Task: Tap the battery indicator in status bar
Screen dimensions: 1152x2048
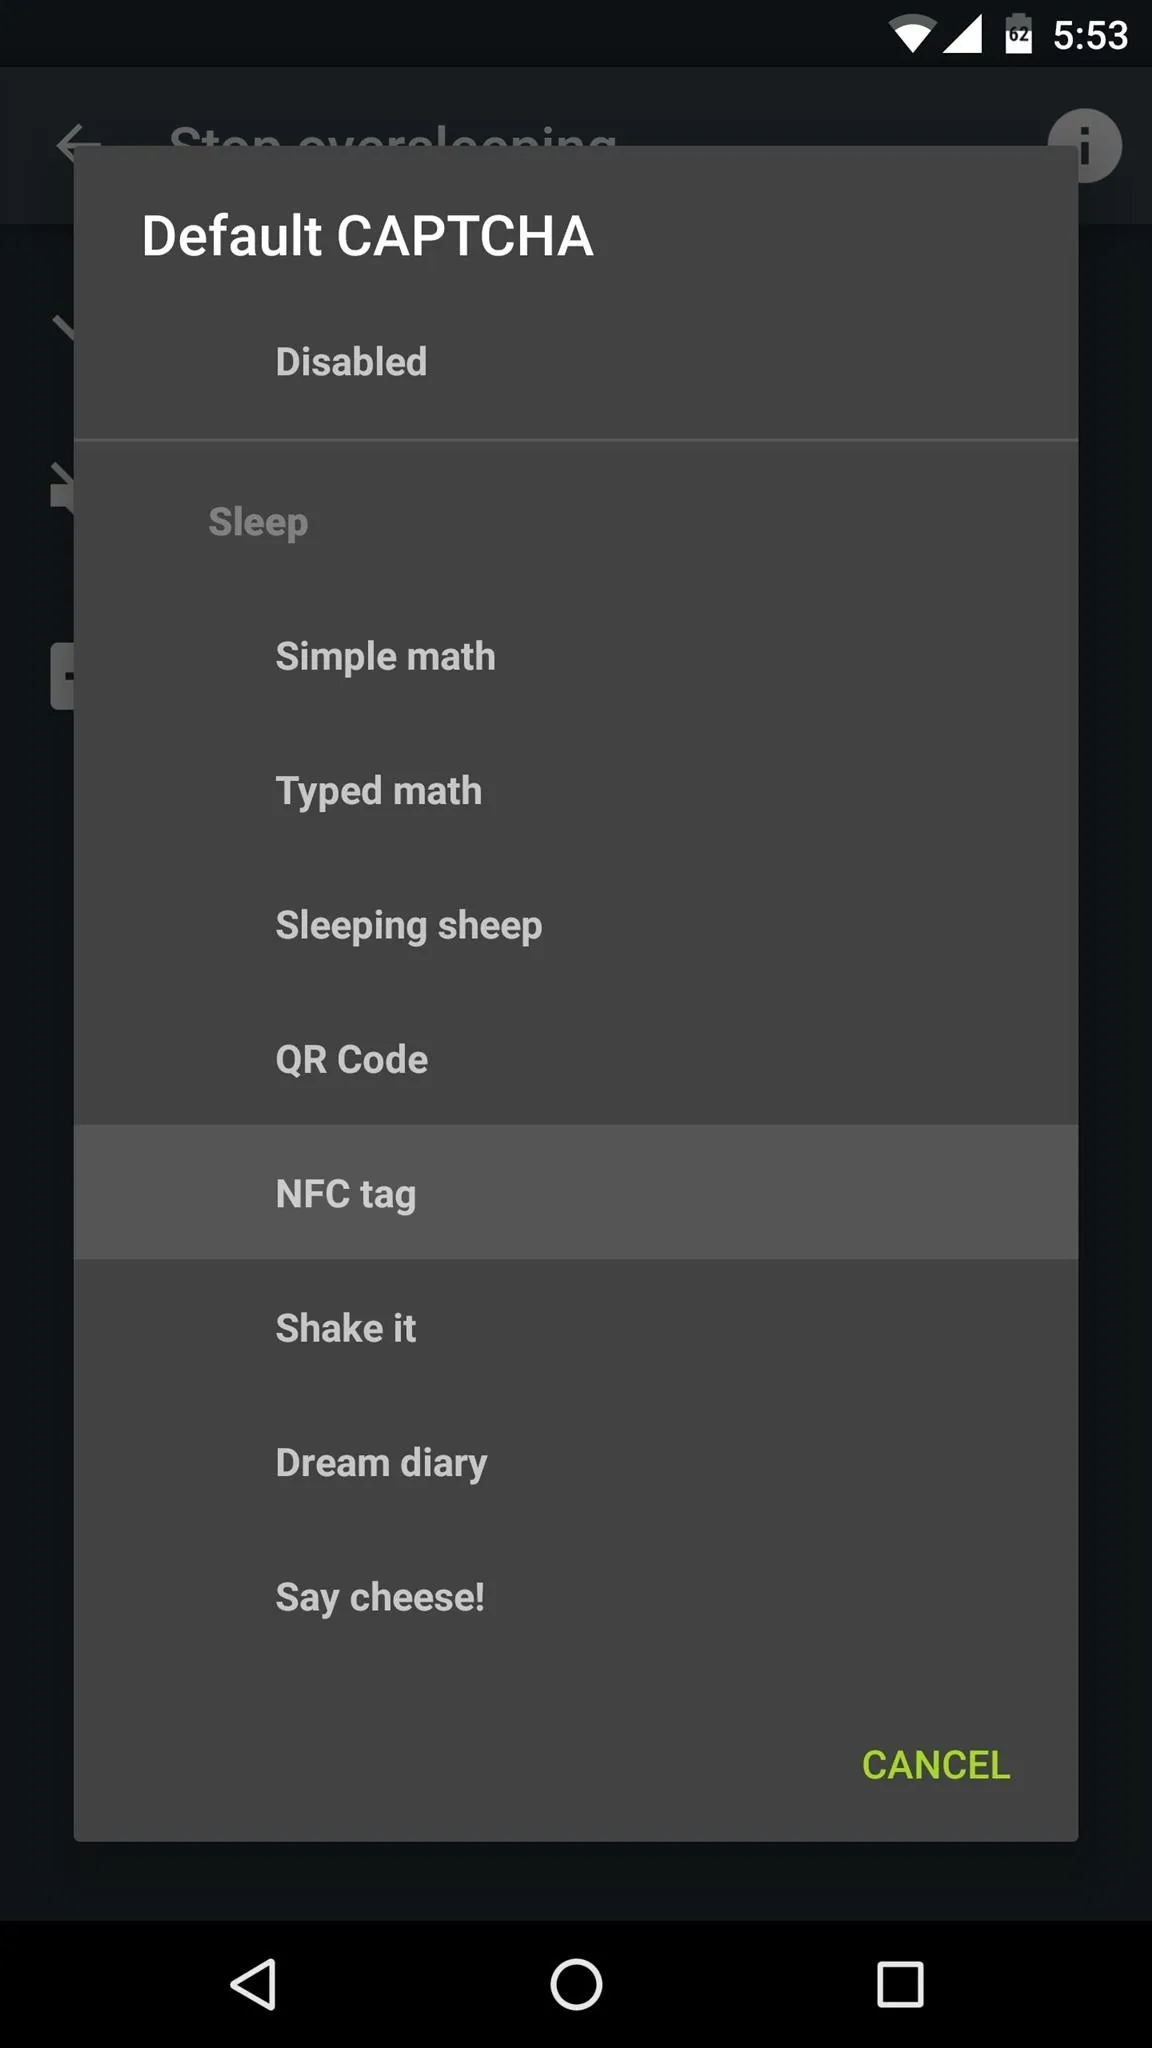Action: click(x=1018, y=35)
